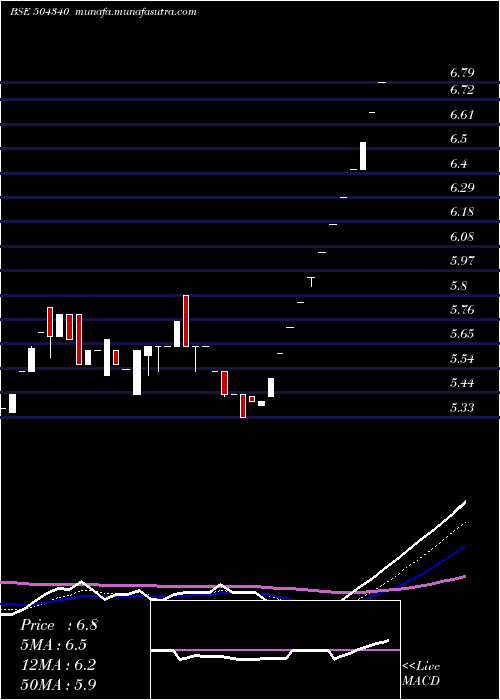Click the long red candle peaking at 5.8
This screenshot has width=500, height=700.
186,321
